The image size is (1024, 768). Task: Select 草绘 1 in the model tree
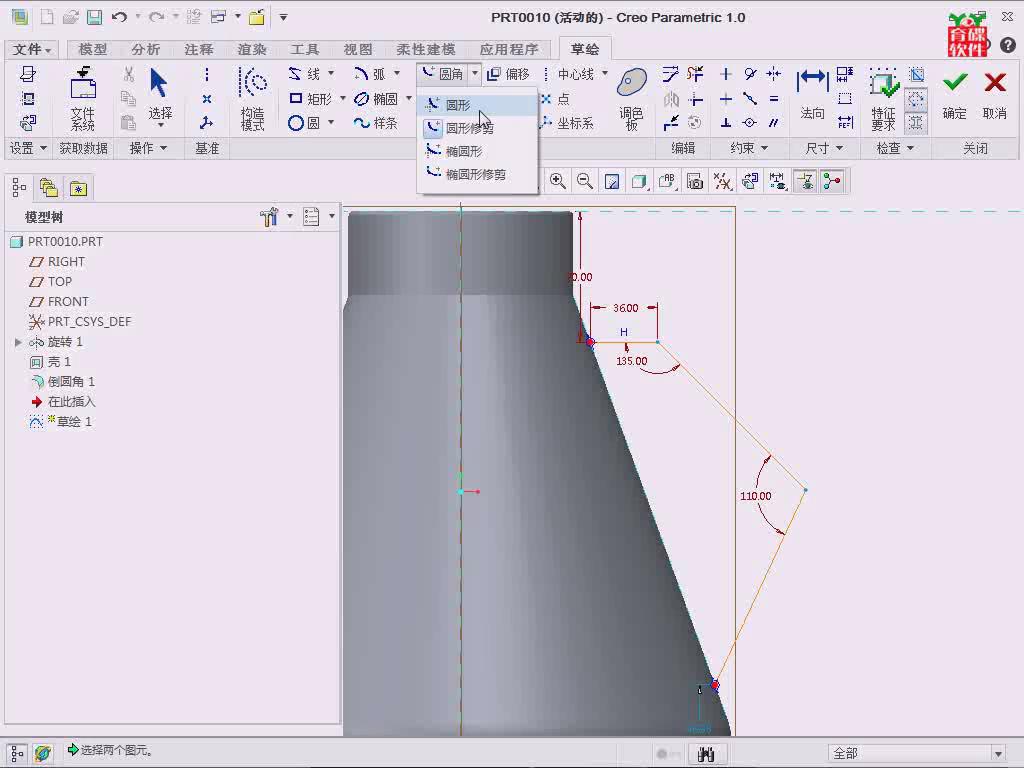point(60,422)
